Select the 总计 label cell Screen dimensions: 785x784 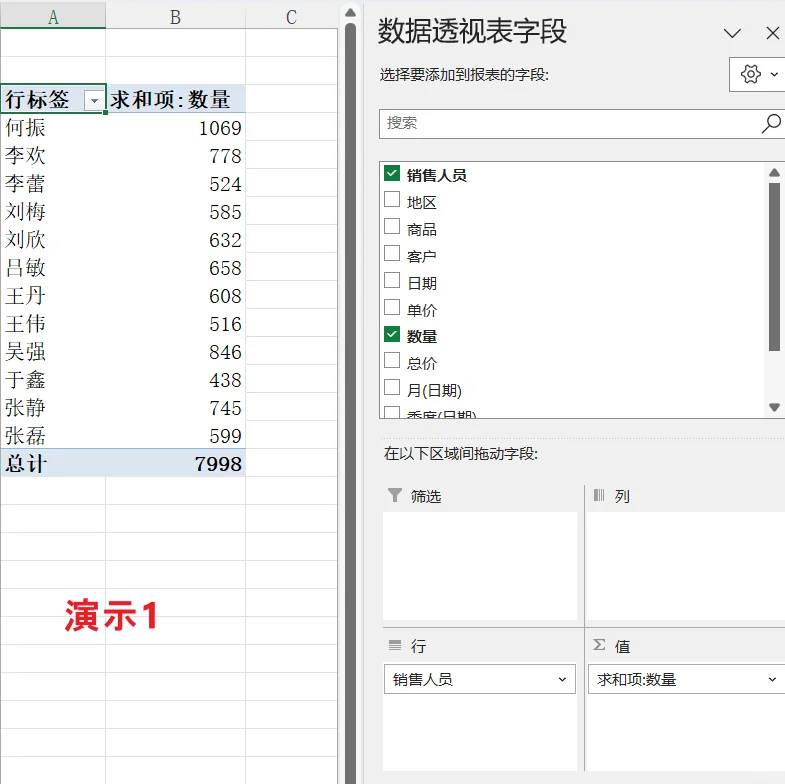click(x=53, y=464)
